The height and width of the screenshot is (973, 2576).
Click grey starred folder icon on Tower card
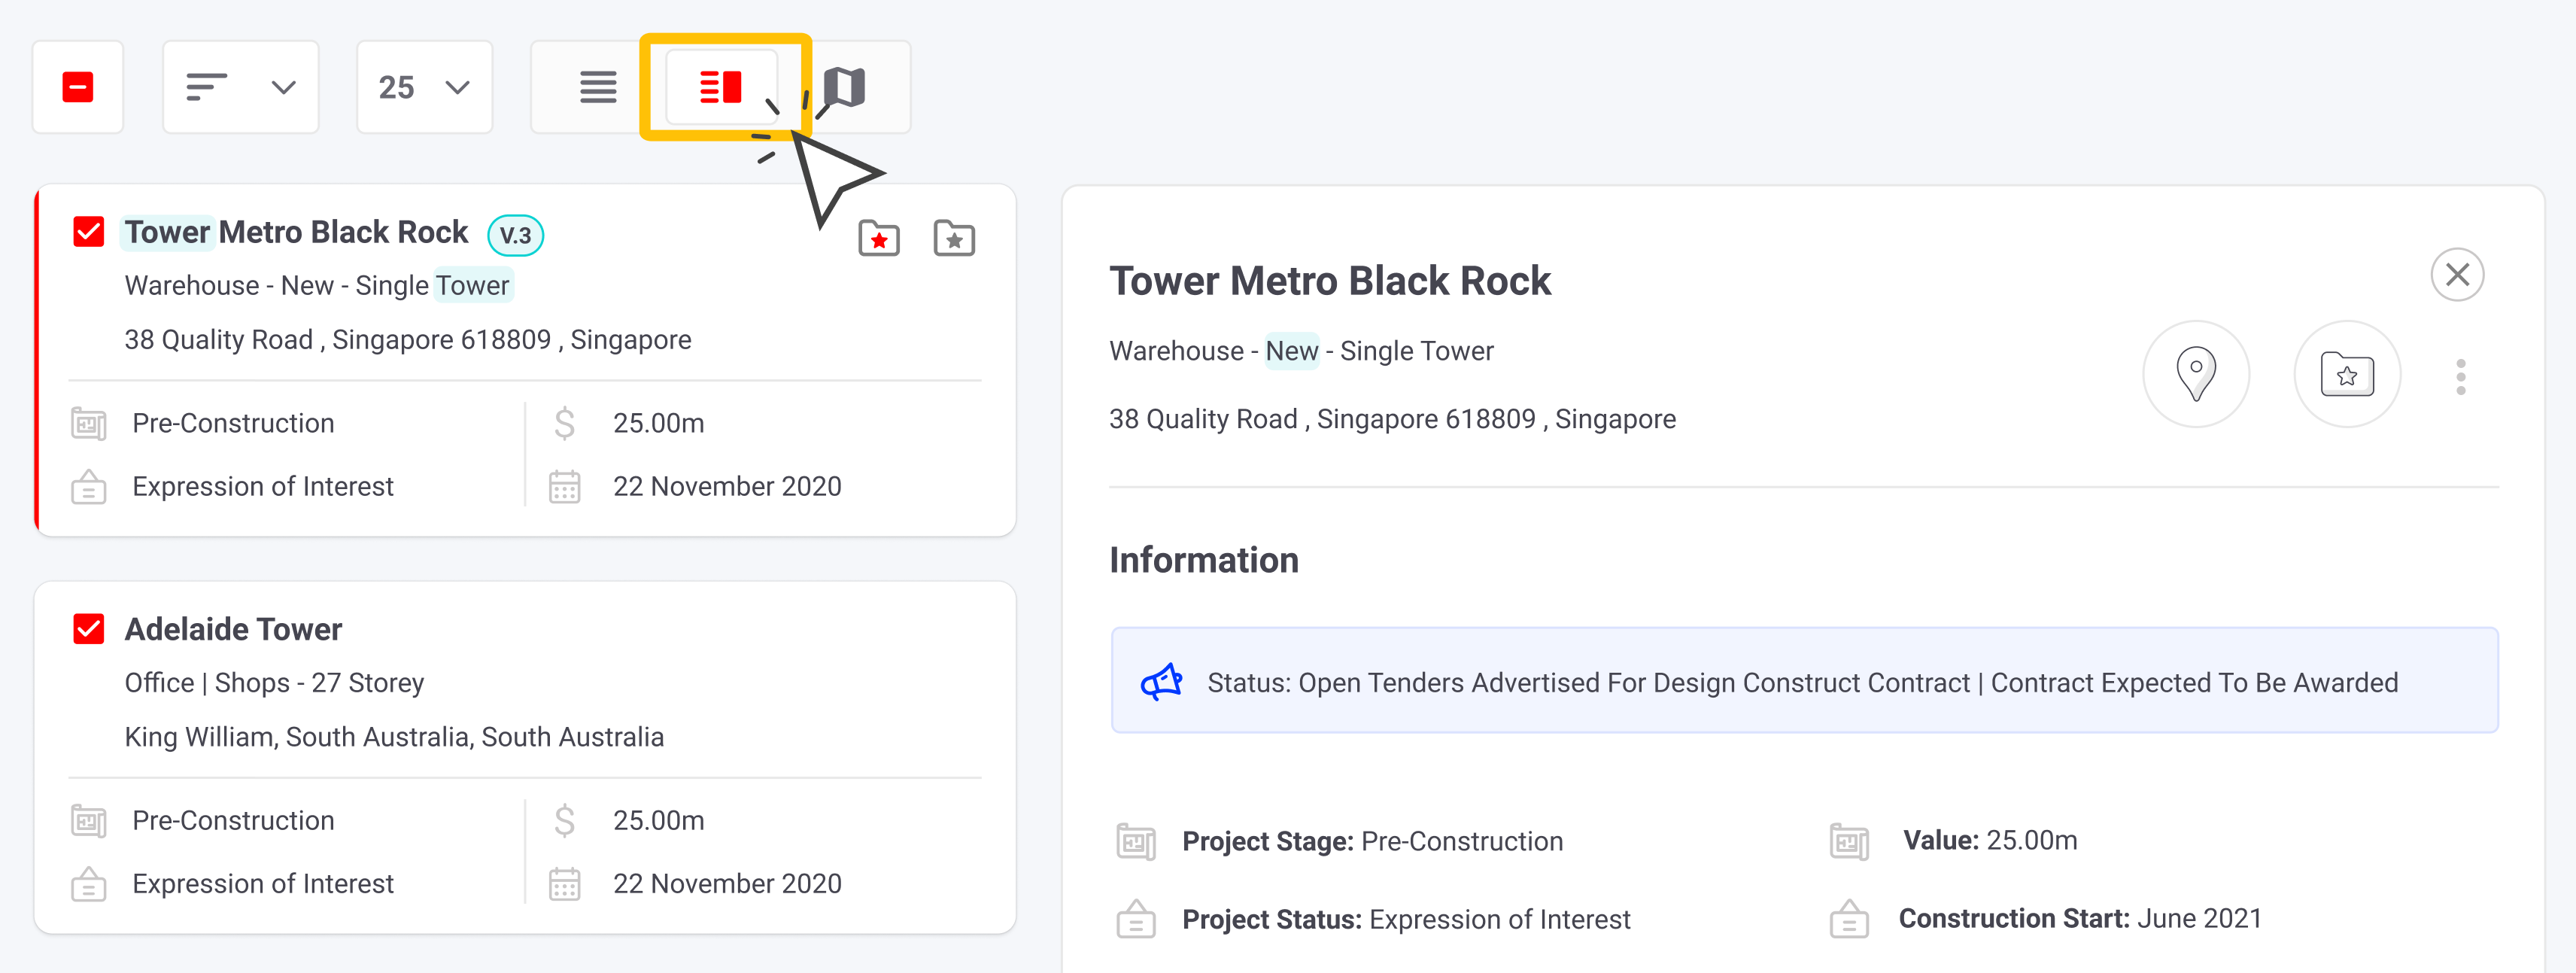click(x=953, y=238)
